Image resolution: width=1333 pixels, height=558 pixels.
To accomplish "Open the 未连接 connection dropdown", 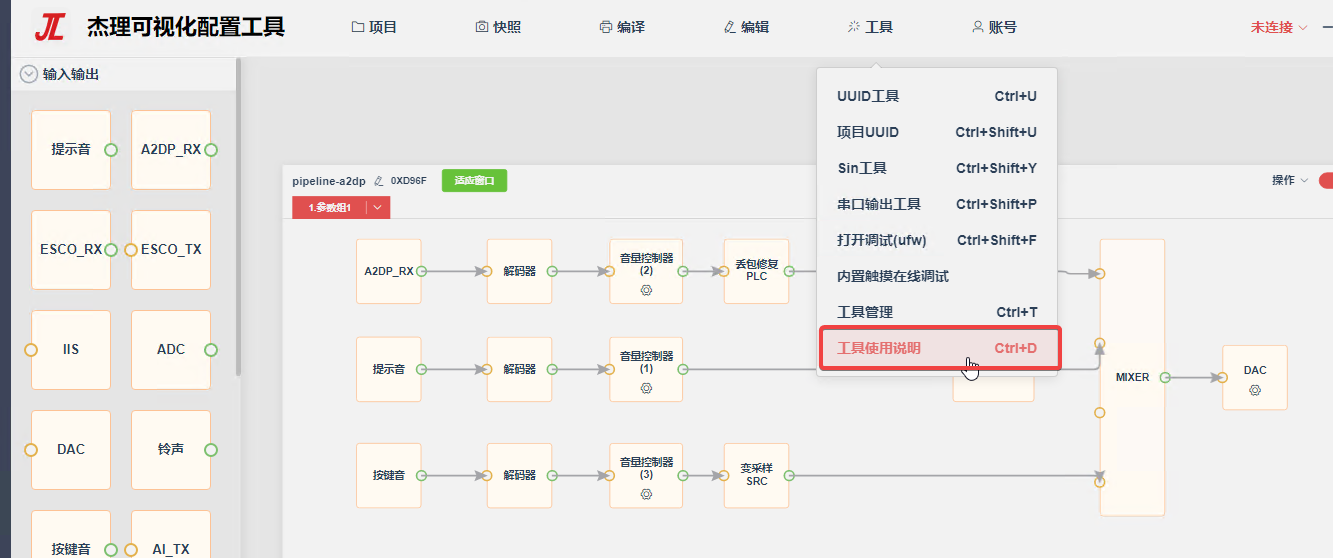I will coord(1279,28).
